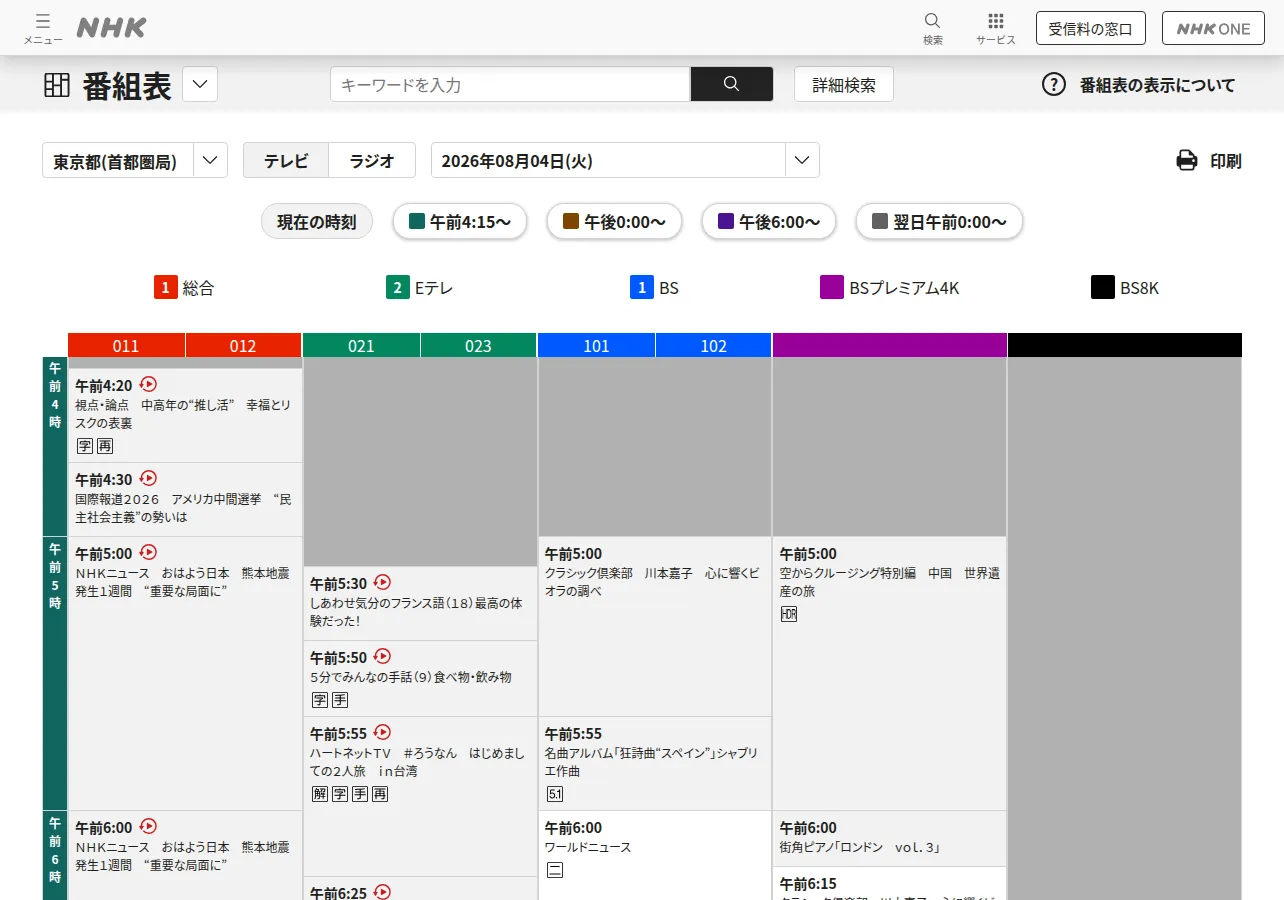Open the サービス grid icon
This screenshot has width=1284, height=900.
[x=996, y=28]
